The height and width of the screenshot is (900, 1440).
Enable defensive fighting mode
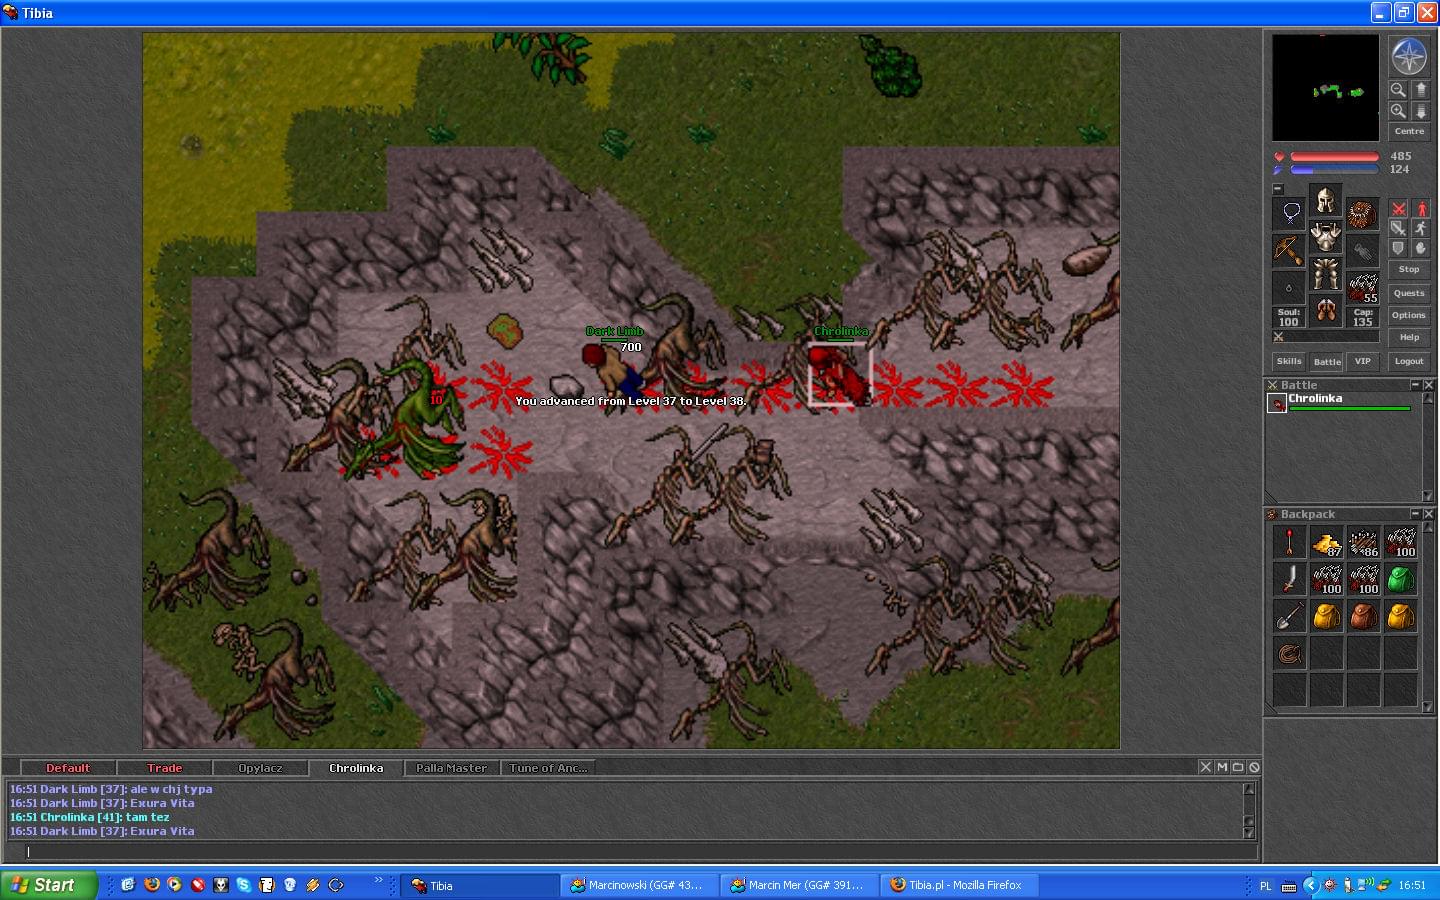click(1399, 248)
